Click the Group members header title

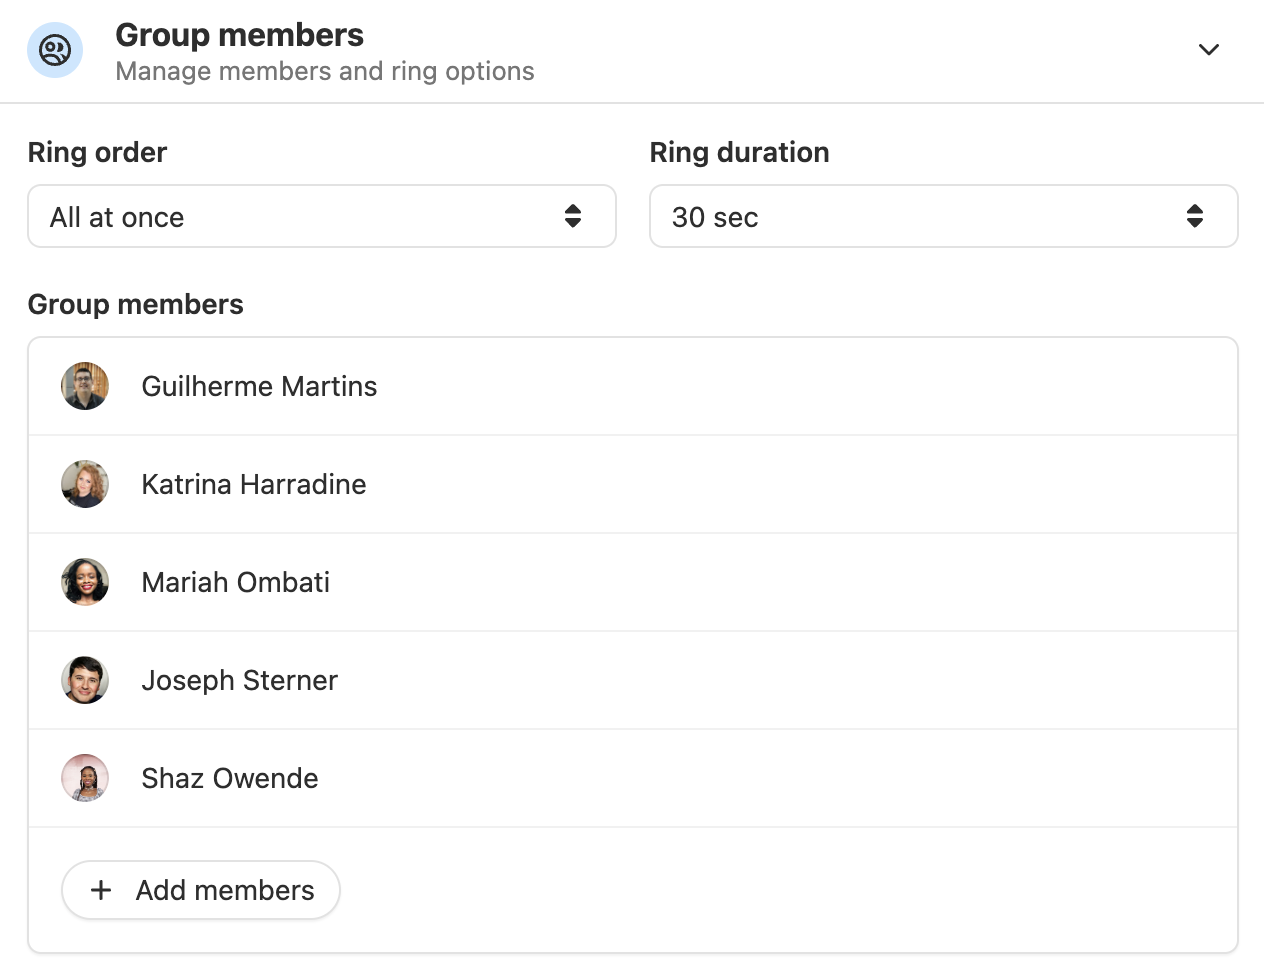click(240, 35)
